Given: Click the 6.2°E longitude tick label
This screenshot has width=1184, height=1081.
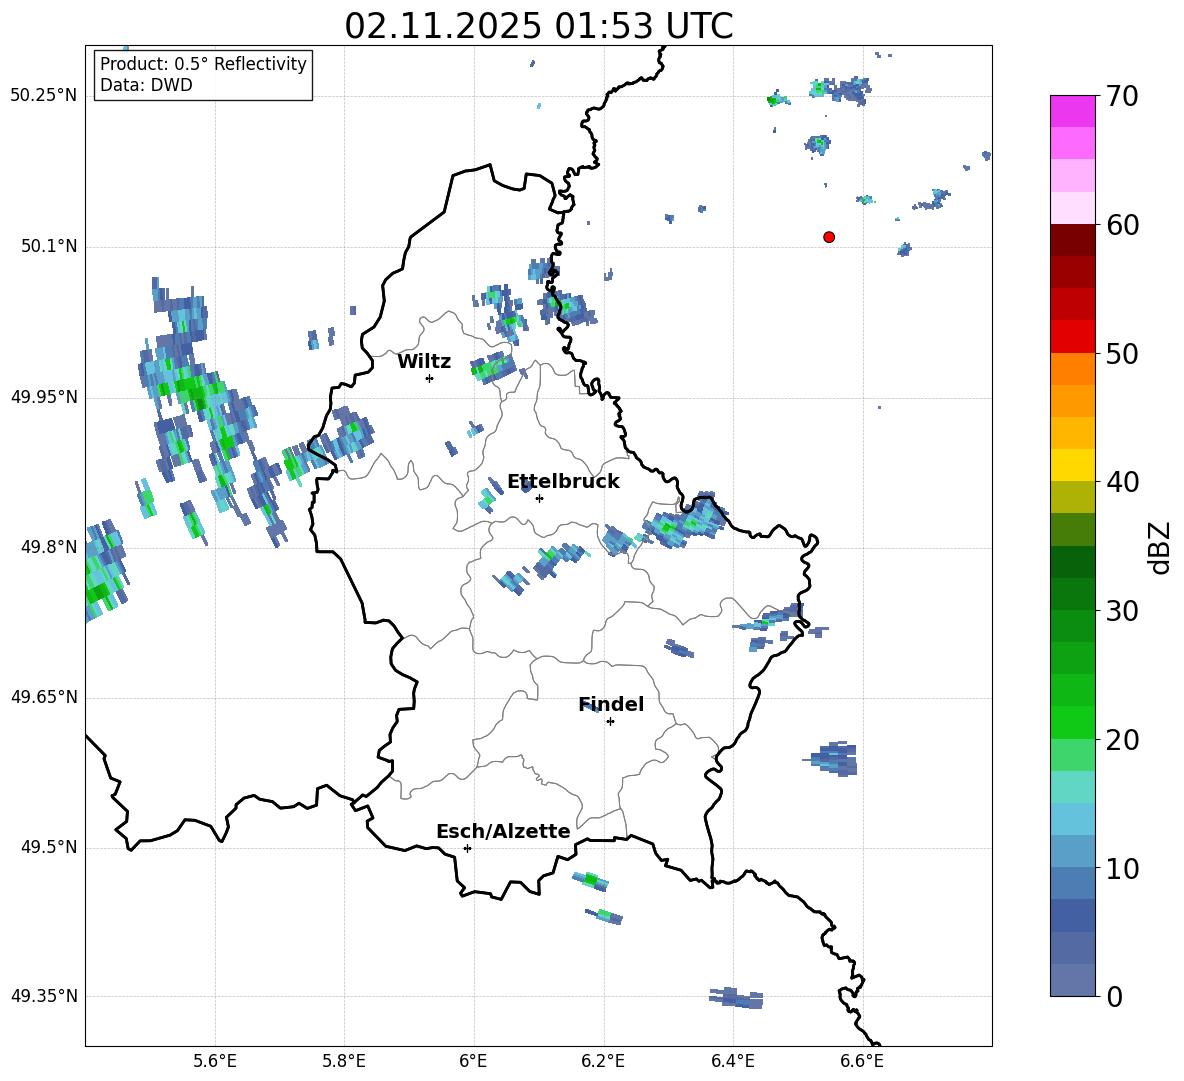Looking at the screenshot, I should pyautogui.click(x=603, y=1061).
